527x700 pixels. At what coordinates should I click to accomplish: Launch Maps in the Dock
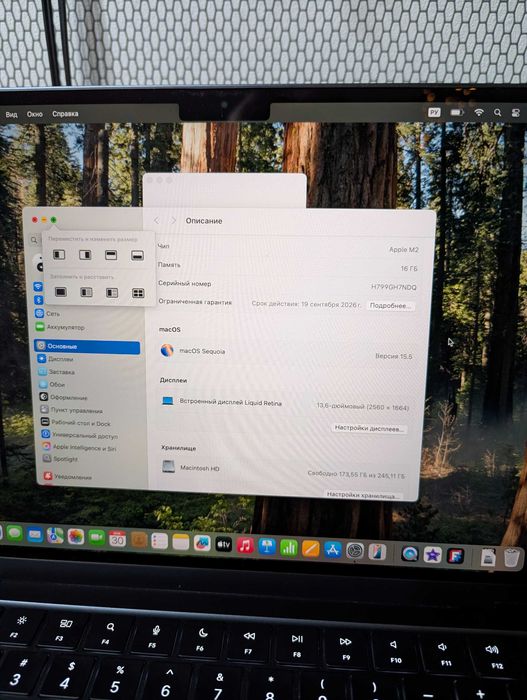pos(55,535)
